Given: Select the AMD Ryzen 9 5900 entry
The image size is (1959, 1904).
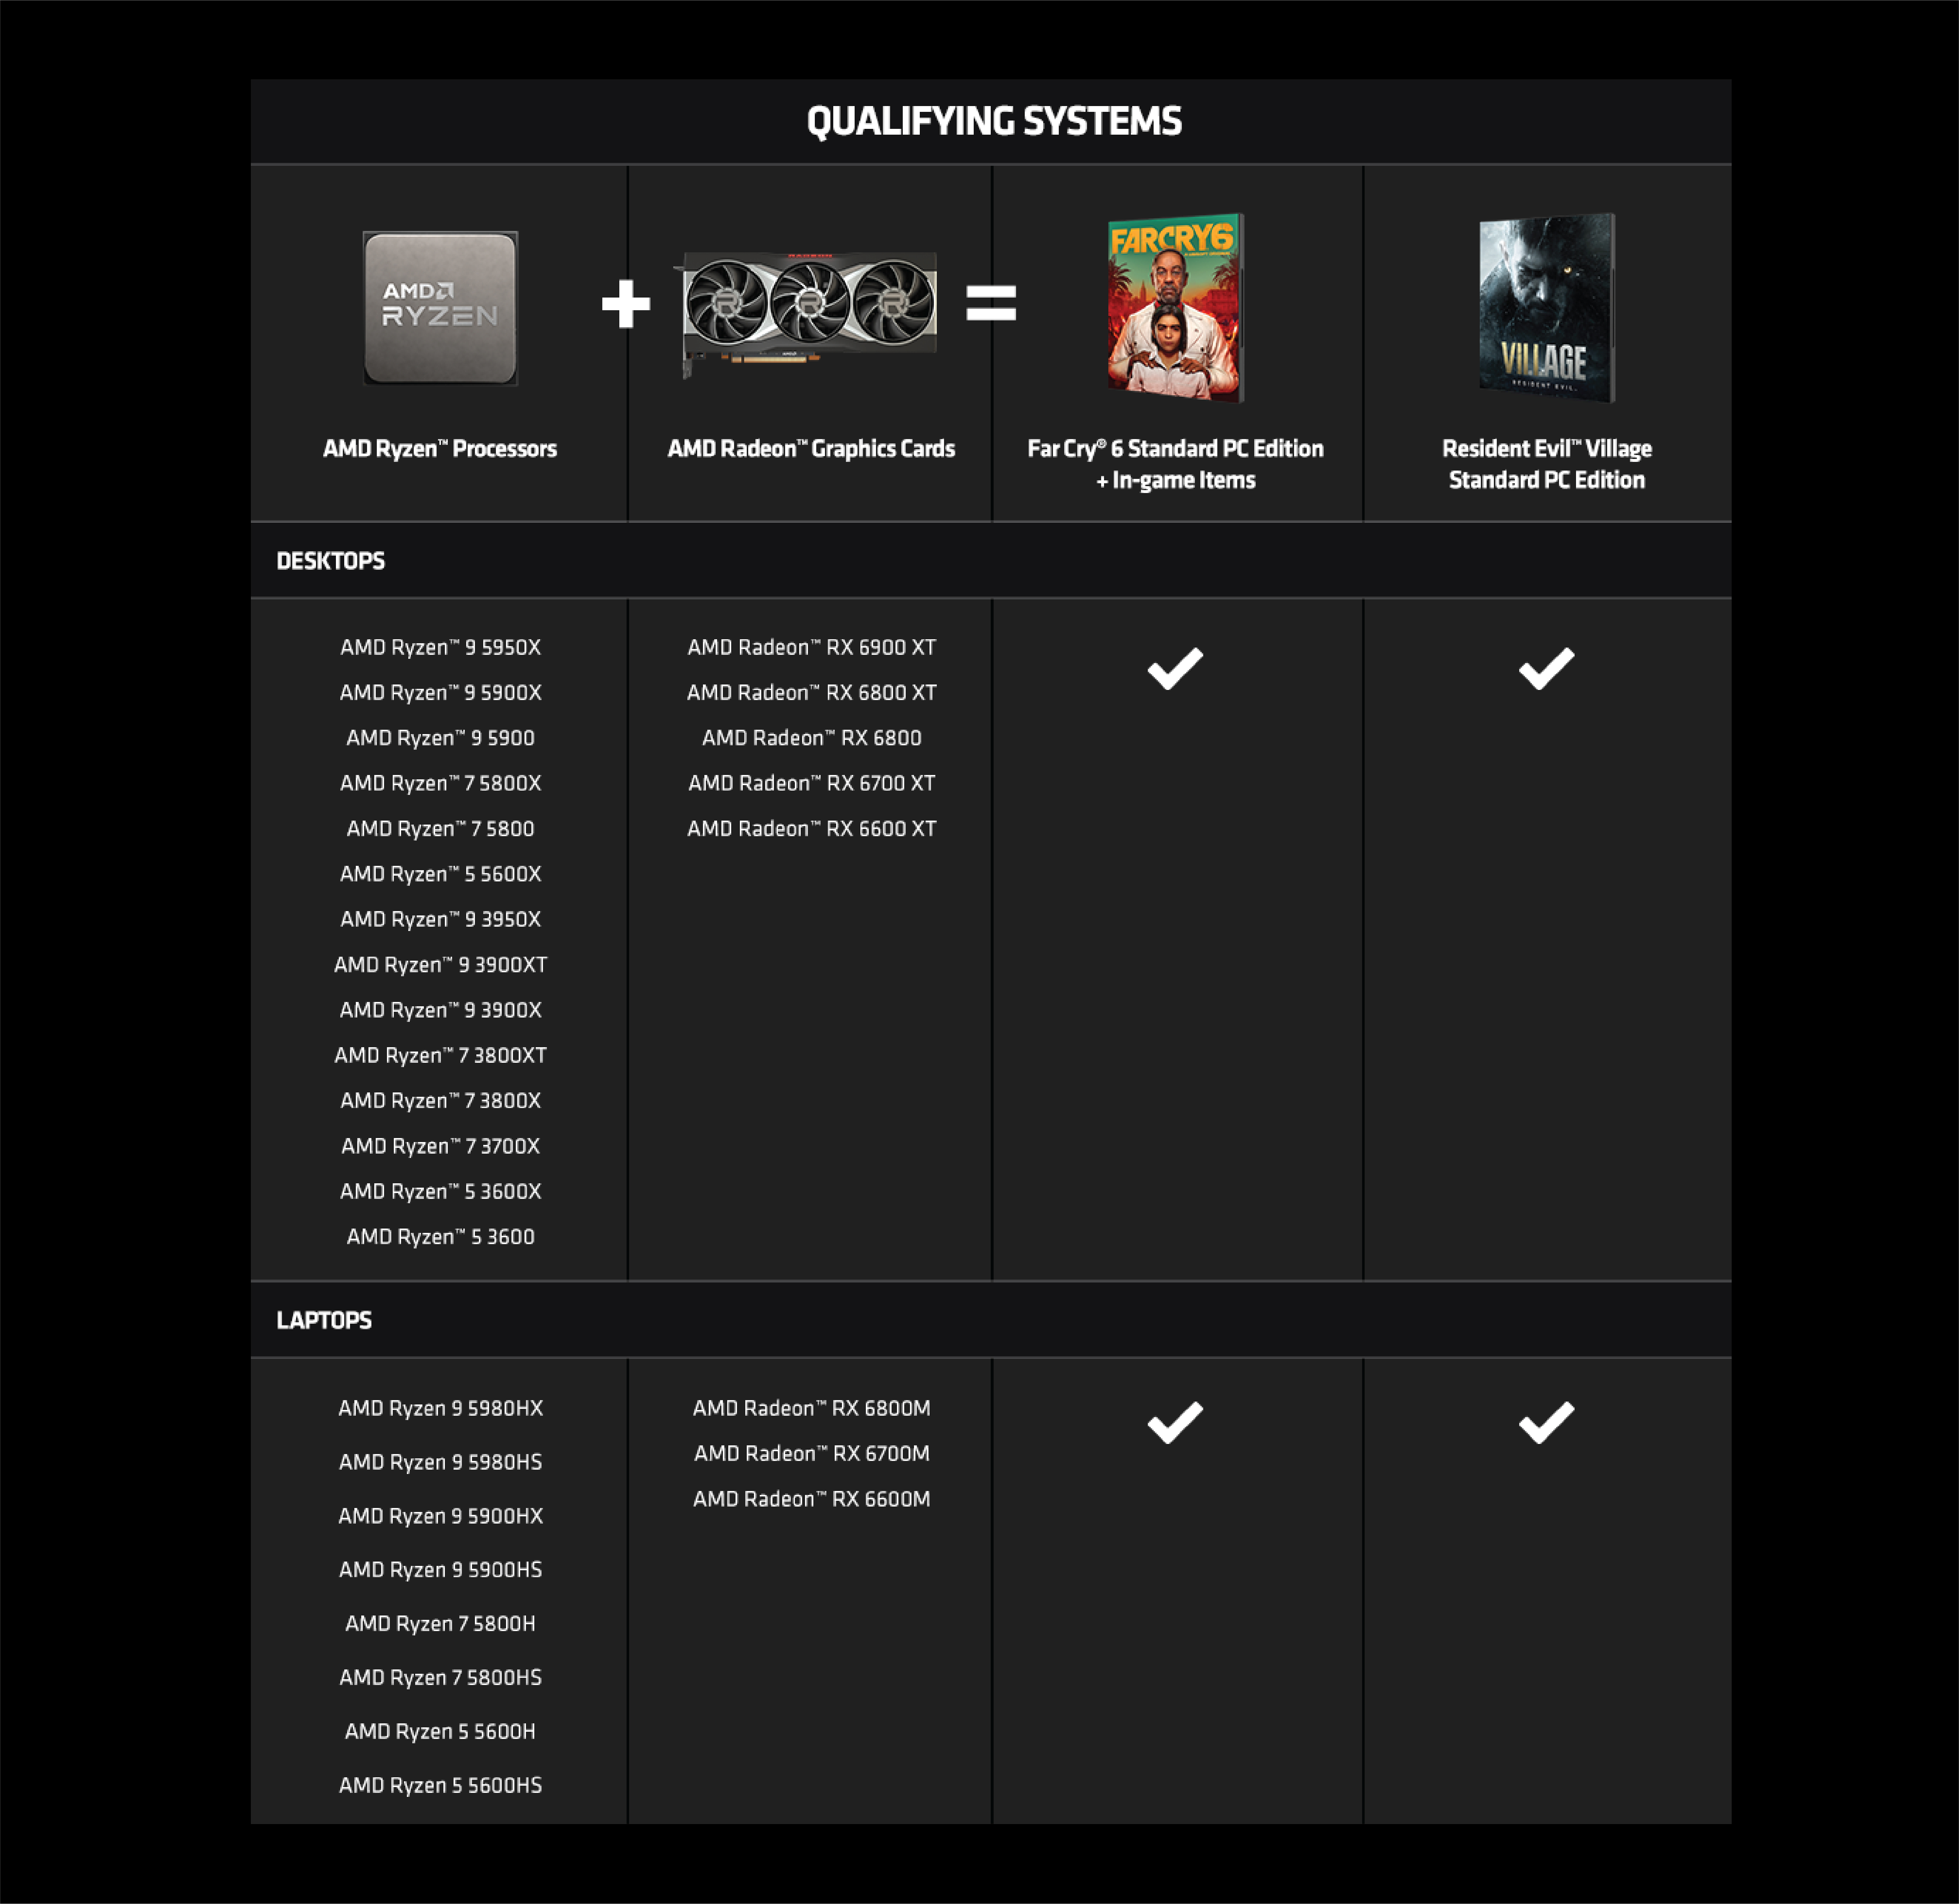Looking at the screenshot, I should (x=440, y=738).
